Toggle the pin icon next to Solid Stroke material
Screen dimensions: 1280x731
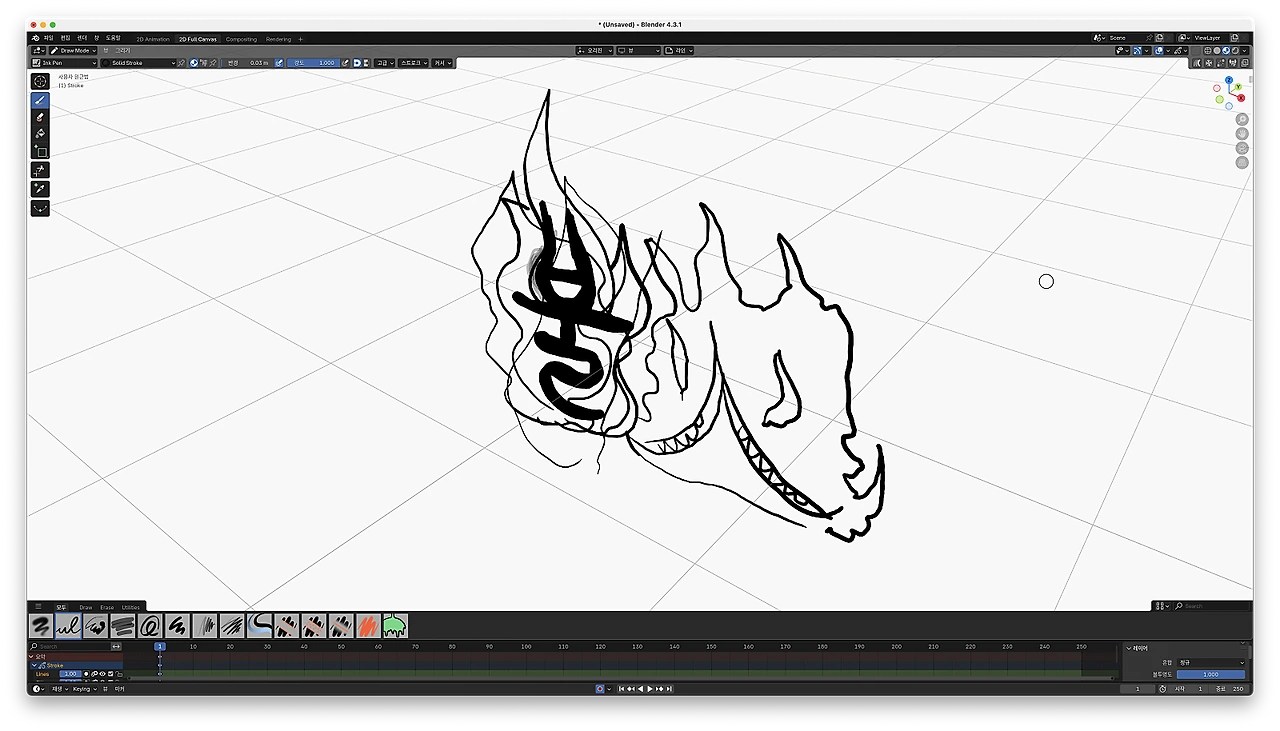[181, 63]
